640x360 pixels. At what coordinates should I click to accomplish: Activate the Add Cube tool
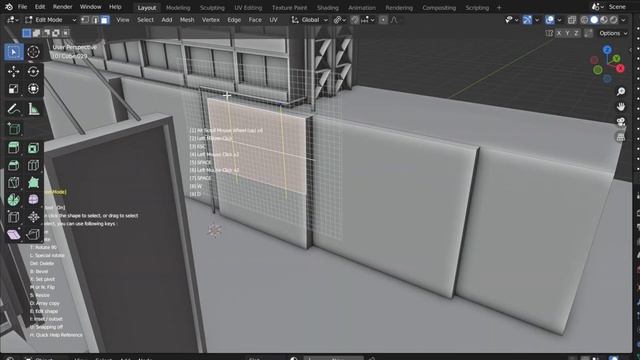(x=14, y=129)
